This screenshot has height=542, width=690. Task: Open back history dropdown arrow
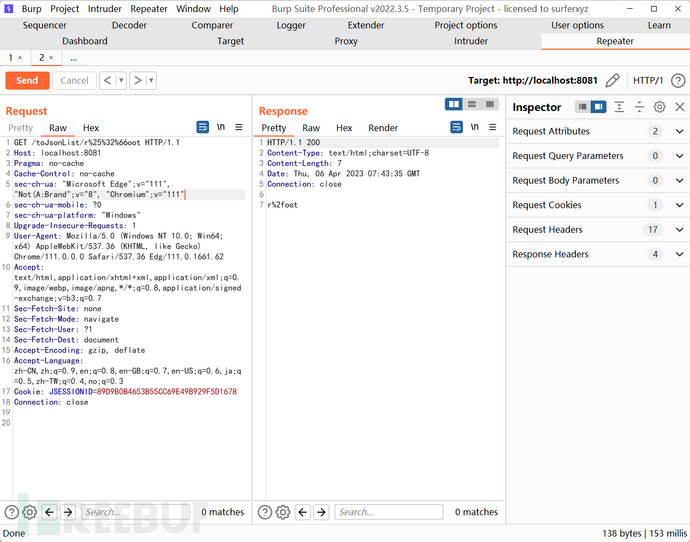(x=121, y=81)
